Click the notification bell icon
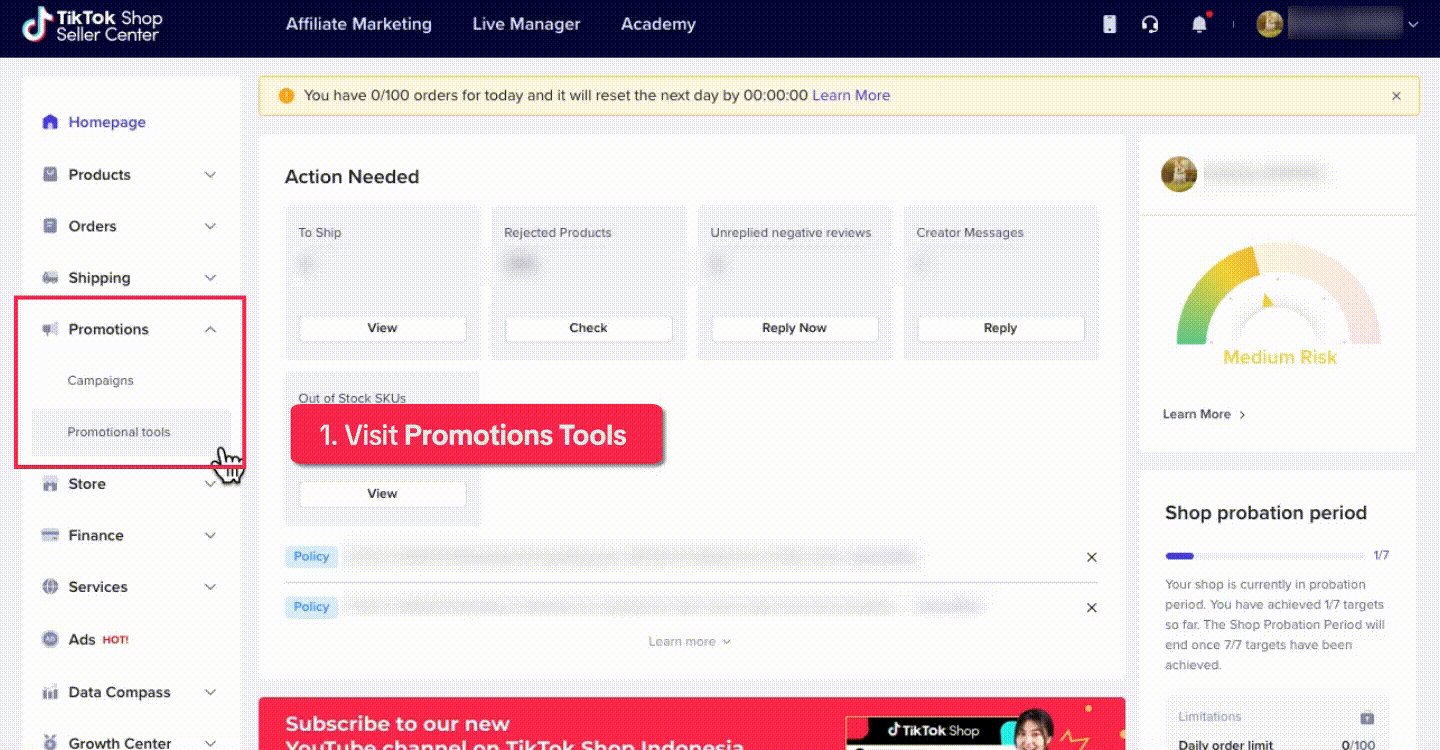This screenshot has width=1440, height=750. click(1200, 24)
